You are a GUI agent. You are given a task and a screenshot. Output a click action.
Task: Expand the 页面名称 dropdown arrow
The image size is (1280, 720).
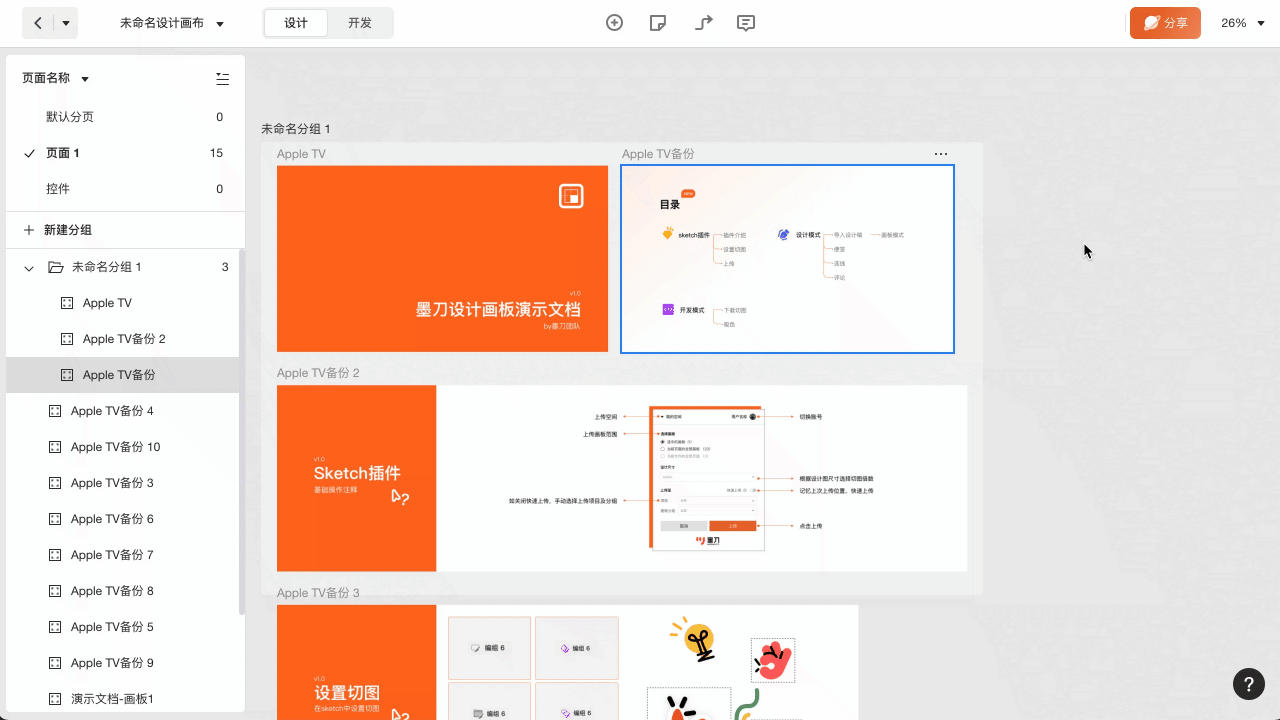[x=85, y=79]
